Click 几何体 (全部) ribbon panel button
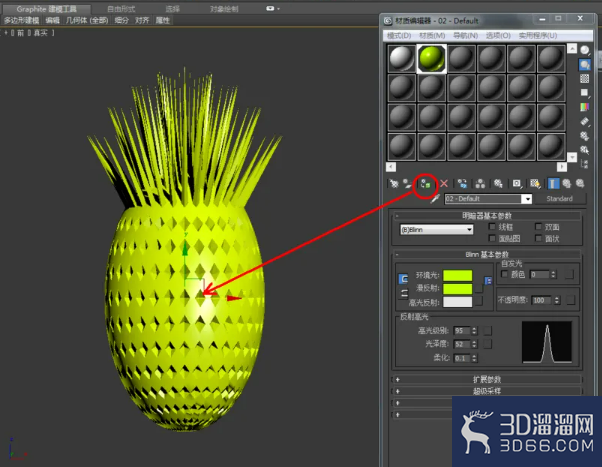Image resolution: width=602 pixels, height=467 pixels. click(87, 20)
